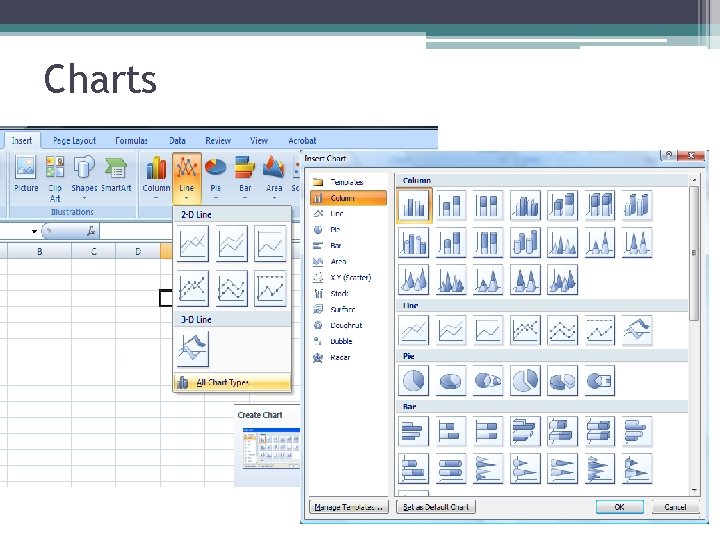Select column D header
Image resolution: width=720 pixels, height=540 pixels.
pyautogui.click(x=138, y=251)
